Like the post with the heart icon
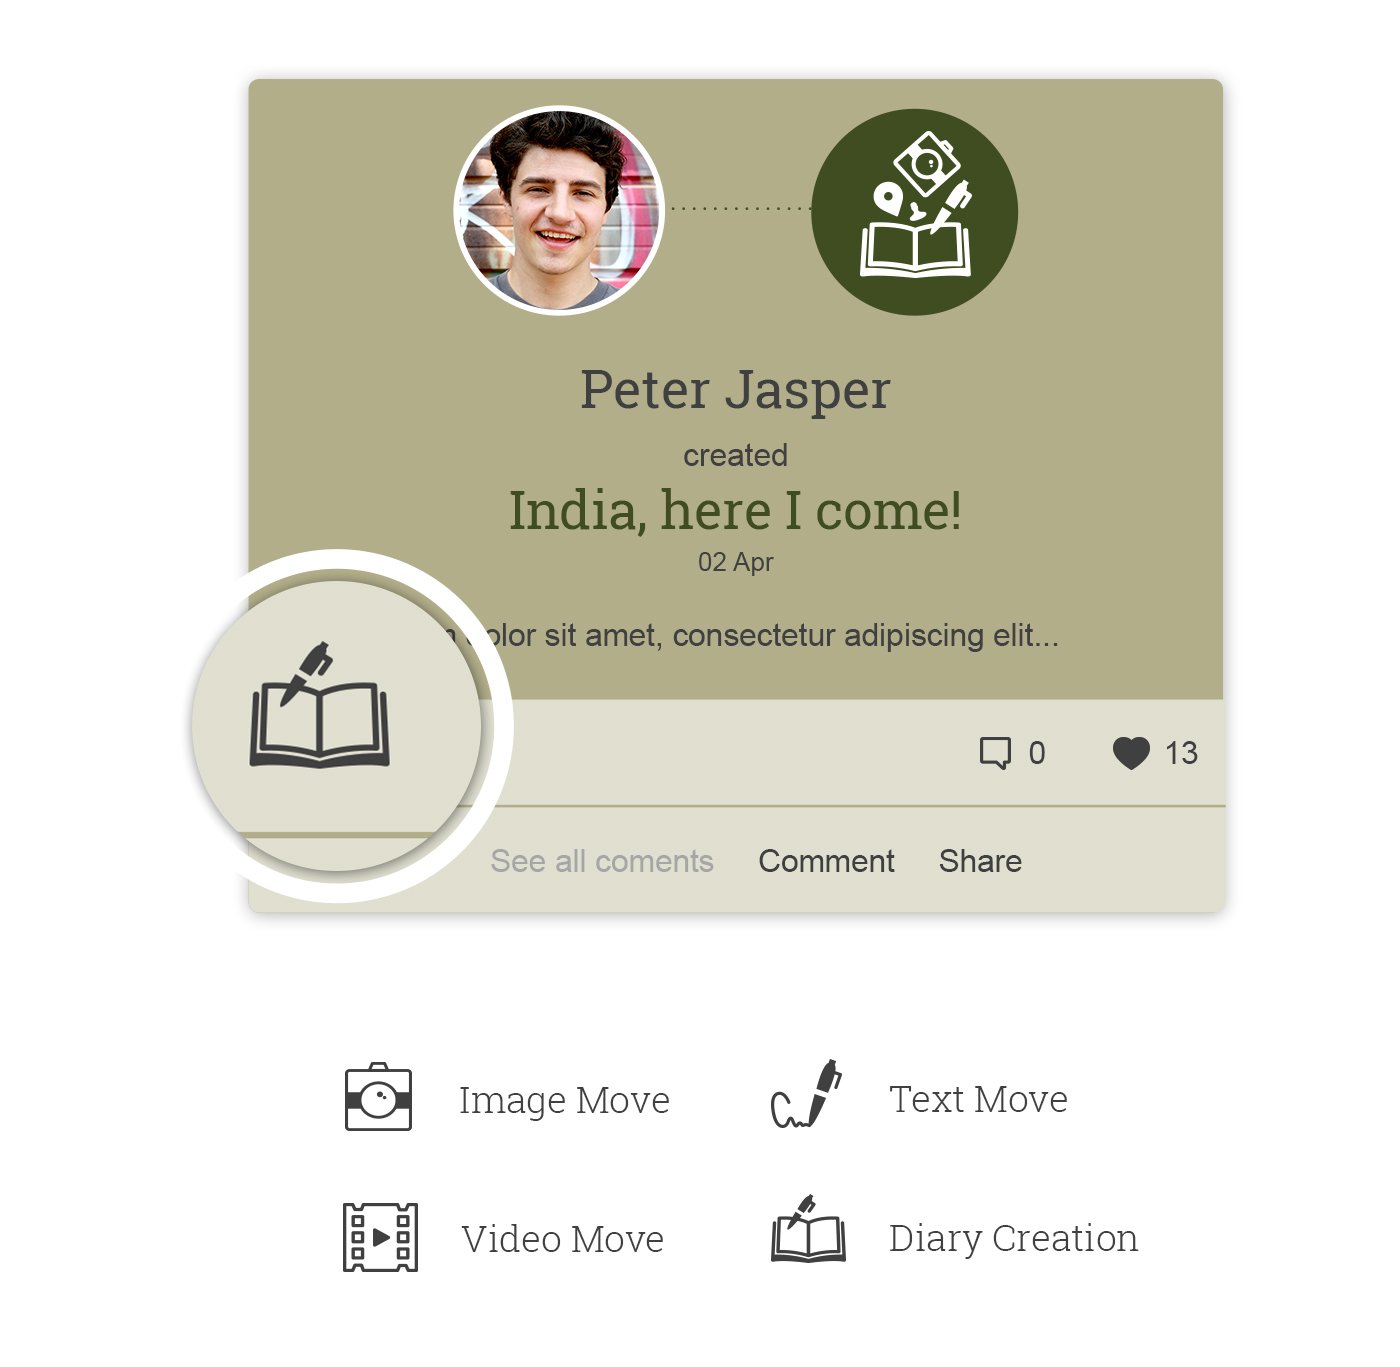The image size is (1400, 1367). pyautogui.click(x=1132, y=753)
